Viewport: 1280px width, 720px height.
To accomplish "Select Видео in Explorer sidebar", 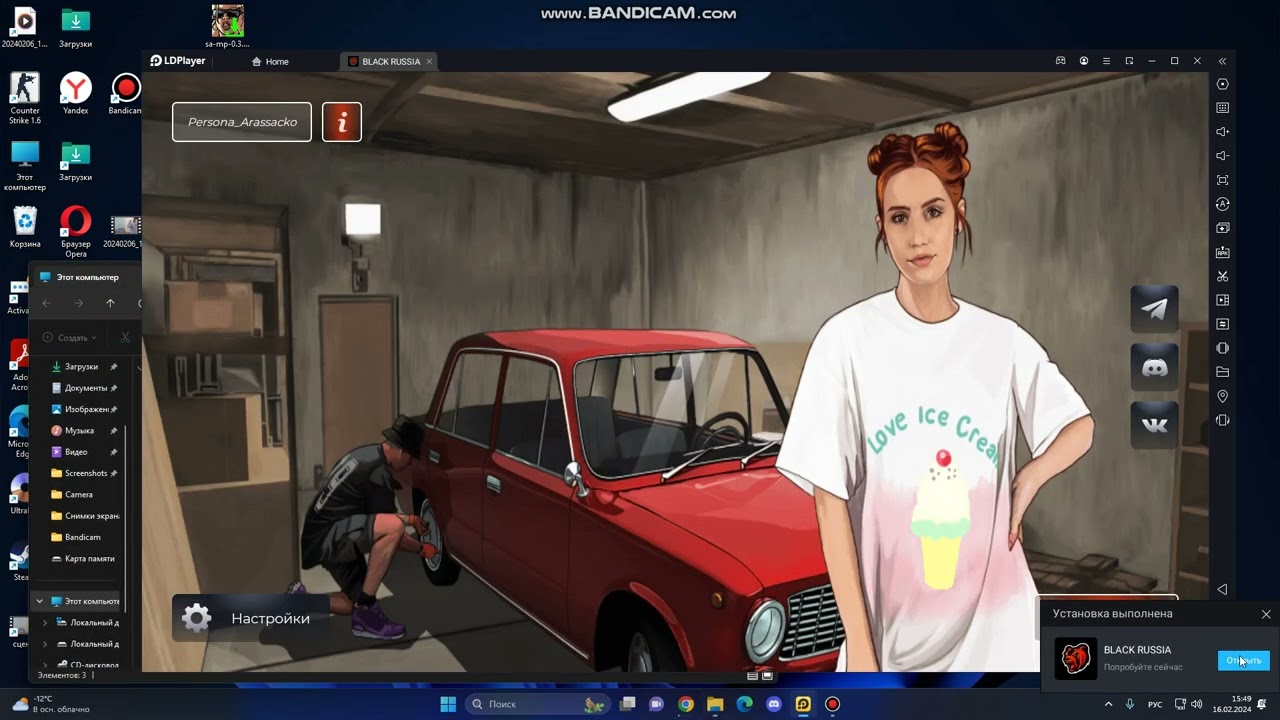I will click(76, 452).
